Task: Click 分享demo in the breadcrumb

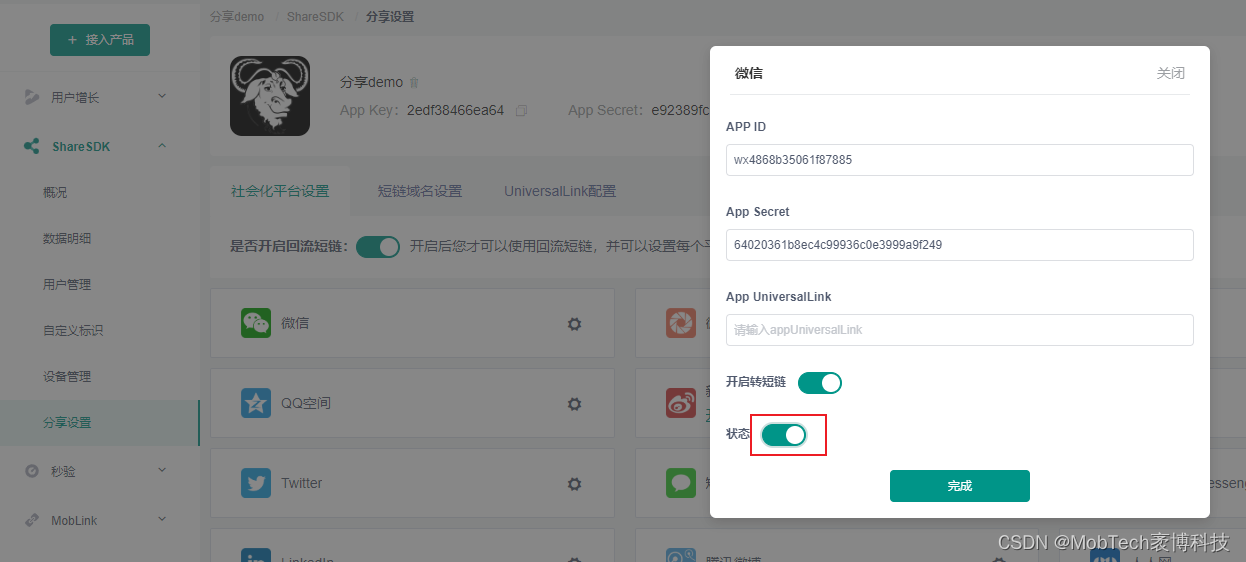Action: click(237, 17)
